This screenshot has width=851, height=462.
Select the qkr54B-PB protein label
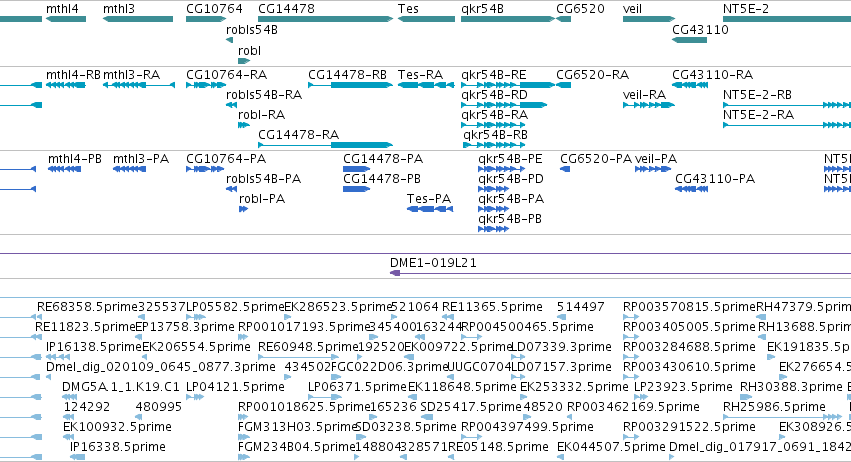tap(510, 219)
